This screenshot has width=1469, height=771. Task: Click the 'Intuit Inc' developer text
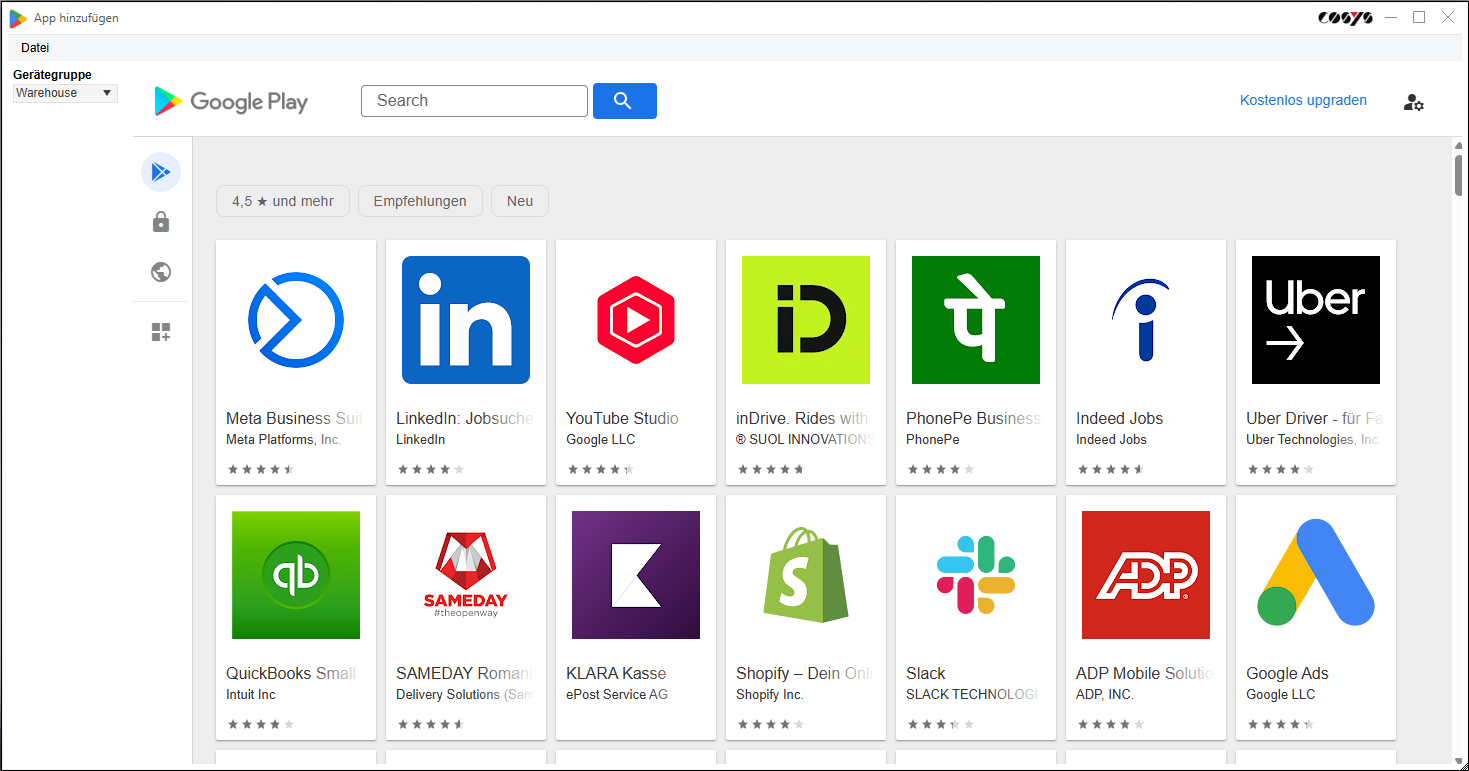coord(251,695)
